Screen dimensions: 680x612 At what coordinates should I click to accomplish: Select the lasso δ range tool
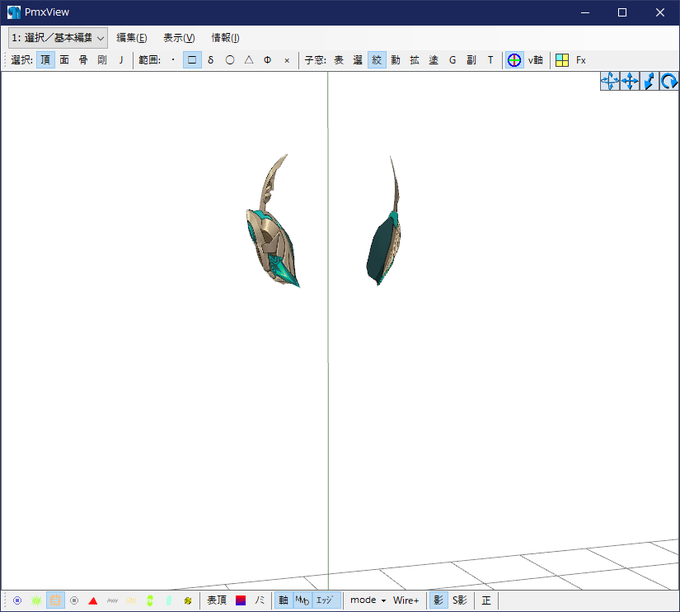coord(211,60)
